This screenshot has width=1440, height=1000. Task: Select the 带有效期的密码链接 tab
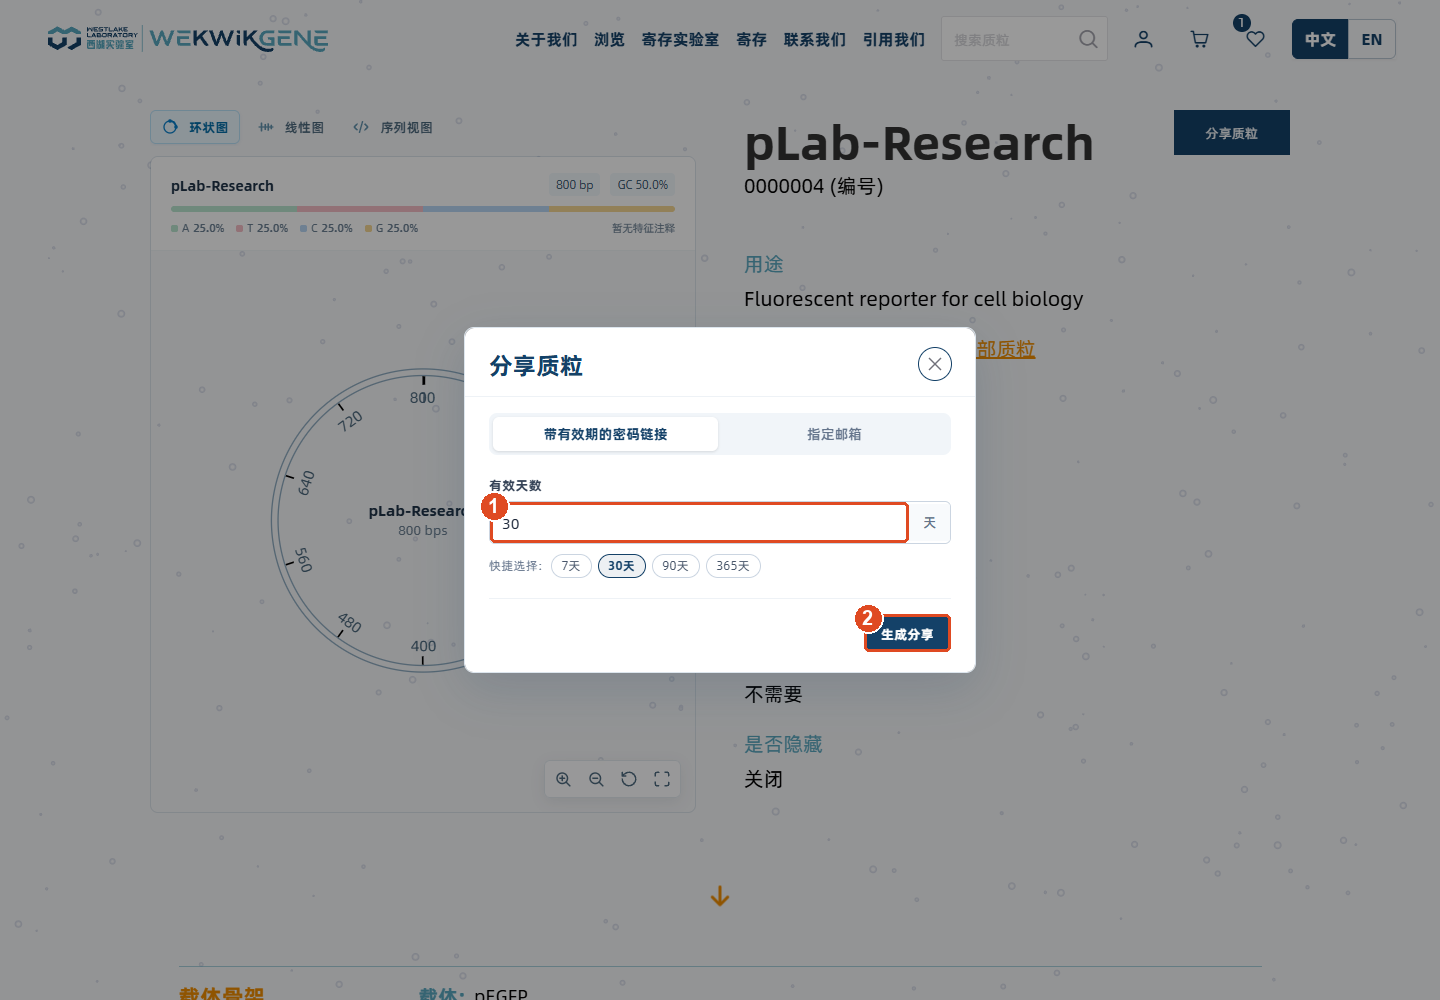tap(605, 434)
